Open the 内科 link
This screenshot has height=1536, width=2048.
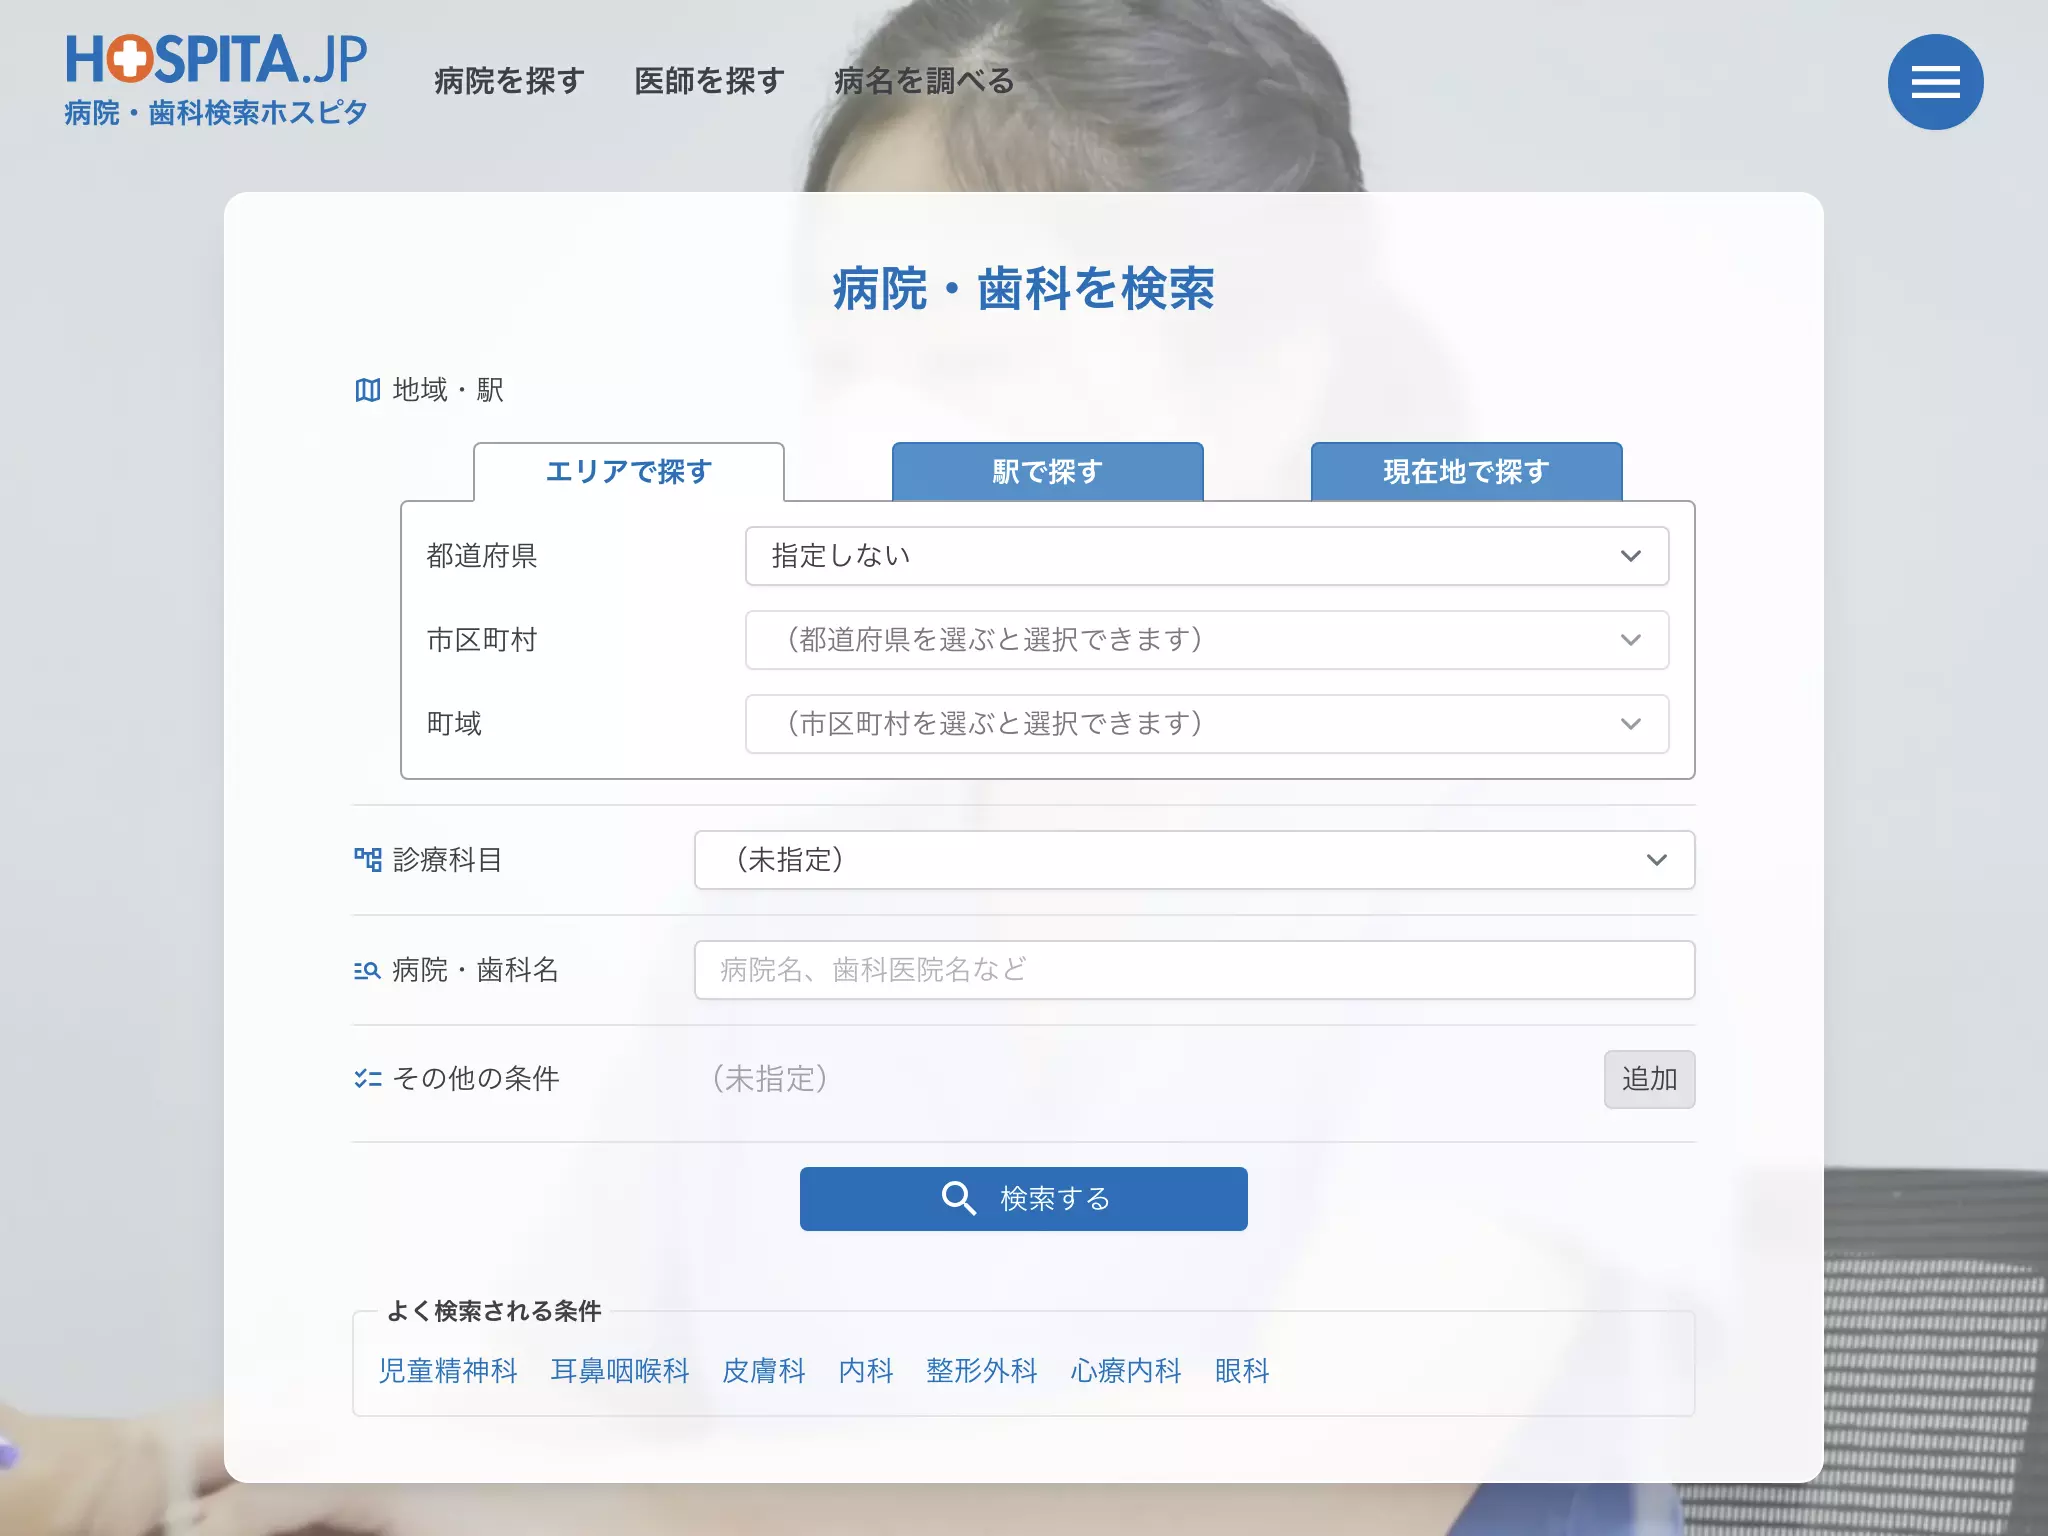(x=866, y=1371)
